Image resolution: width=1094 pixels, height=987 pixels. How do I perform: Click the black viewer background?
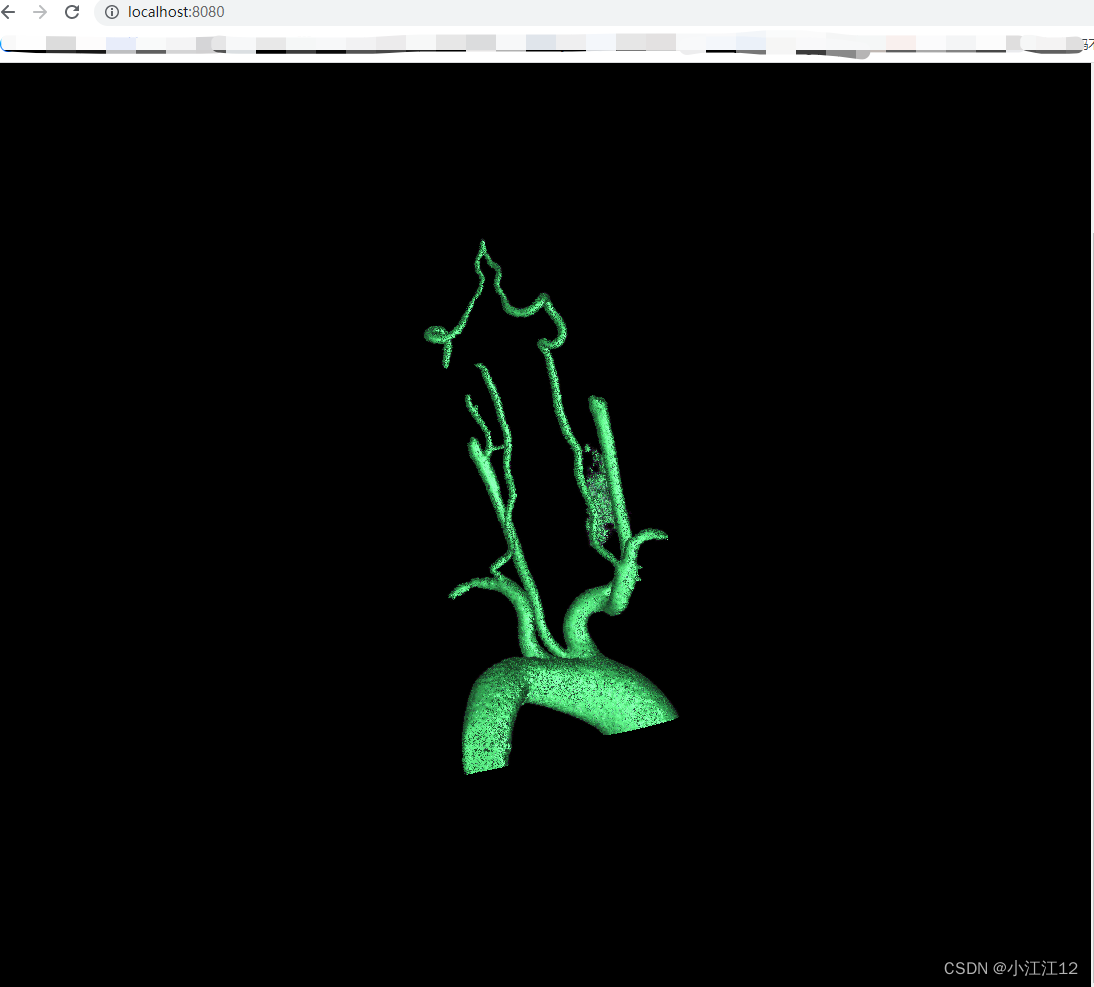tap(200, 500)
